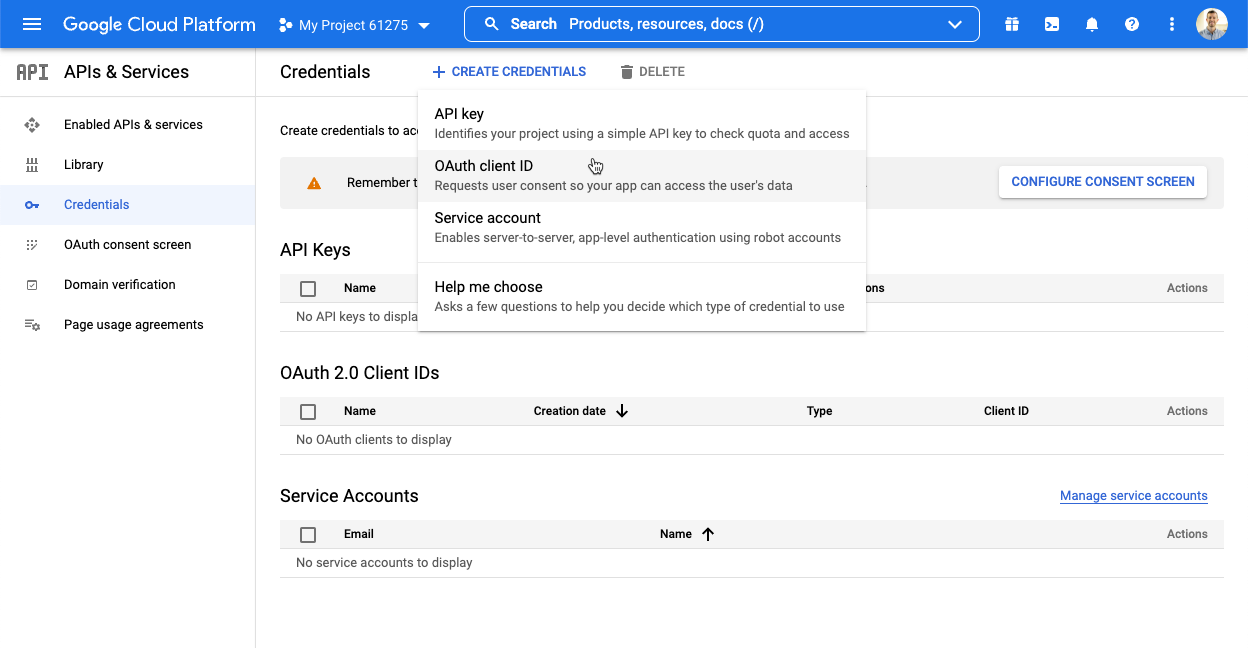
Task: Click the Creation date column header
Action: coord(570,411)
